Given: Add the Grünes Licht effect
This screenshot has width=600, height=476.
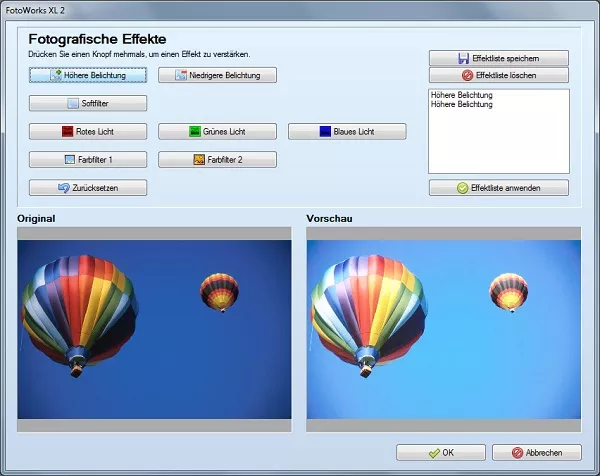Looking at the screenshot, I should pyautogui.click(x=217, y=132).
